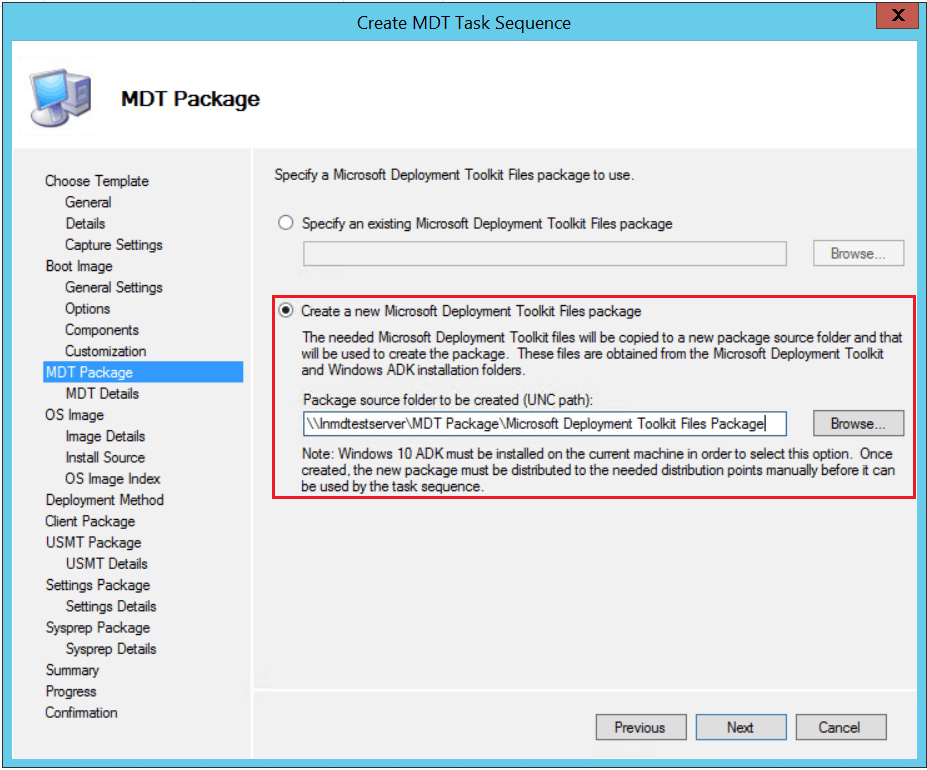Screen dimensions: 927x770
Task: Click the existing package path field
Action: click(x=544, y=254)
